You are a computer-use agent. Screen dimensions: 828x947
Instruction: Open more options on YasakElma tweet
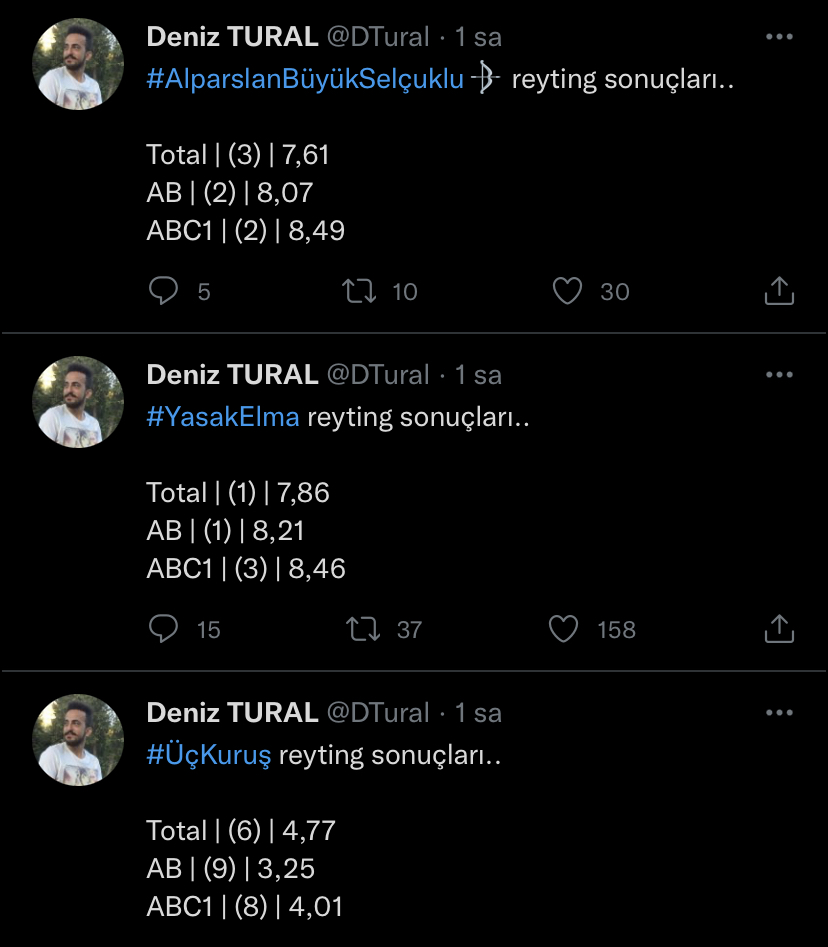779,375
